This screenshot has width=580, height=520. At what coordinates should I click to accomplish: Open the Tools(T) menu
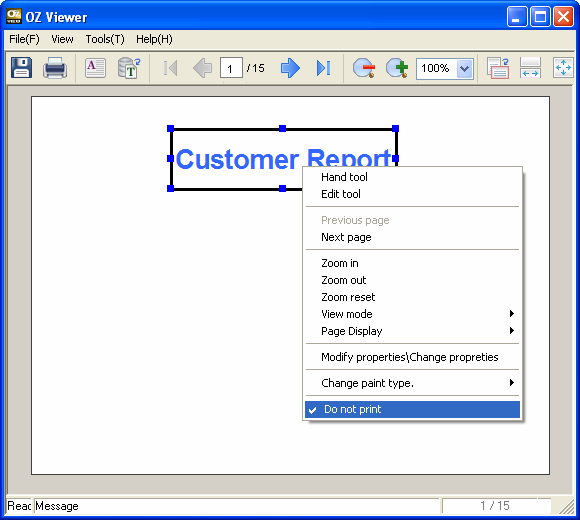[x=105, y=39]
